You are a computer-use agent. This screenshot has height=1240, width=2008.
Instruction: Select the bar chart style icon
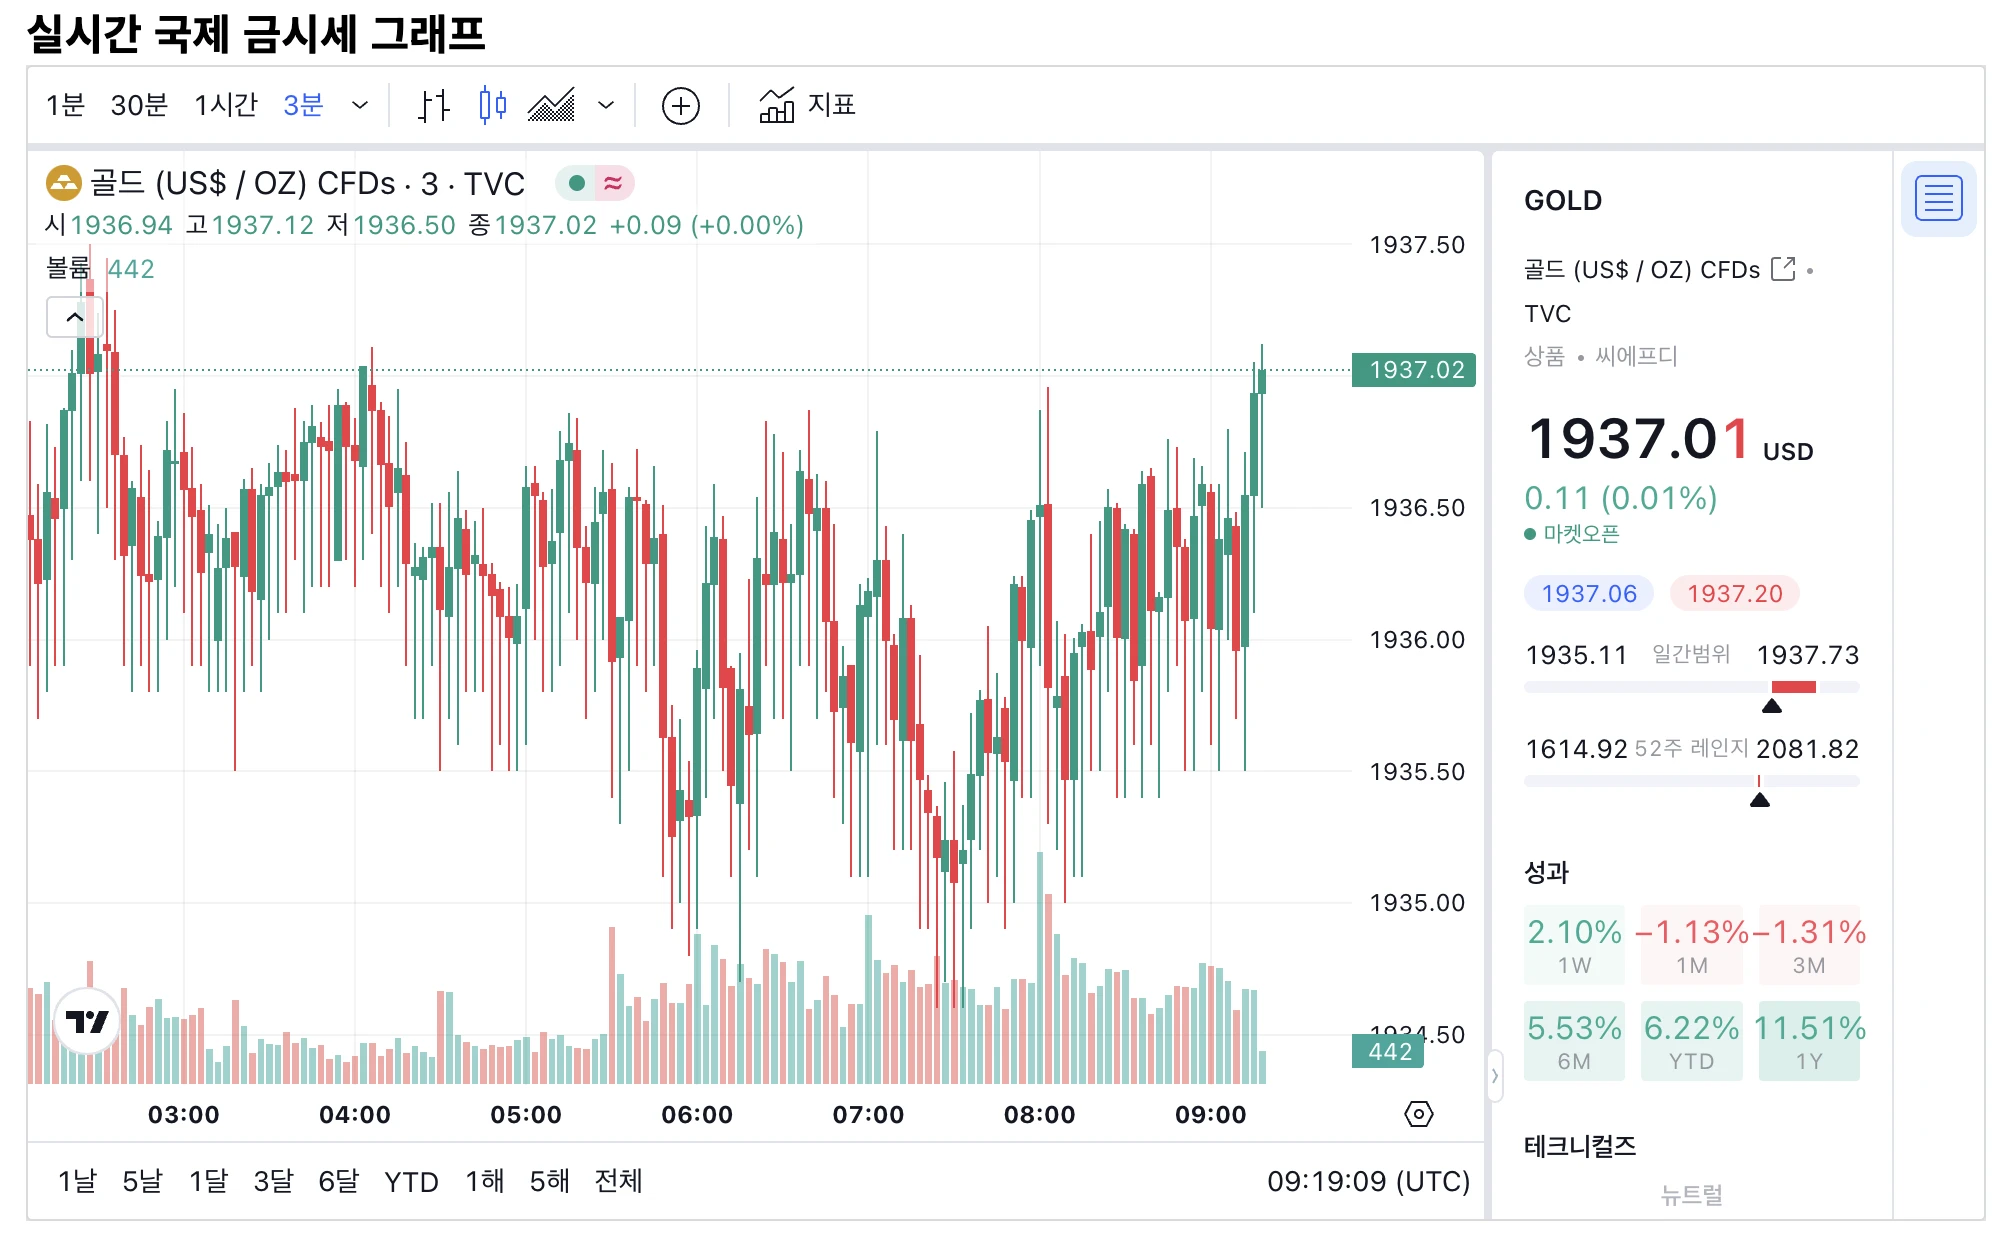(x=434, y=105)
